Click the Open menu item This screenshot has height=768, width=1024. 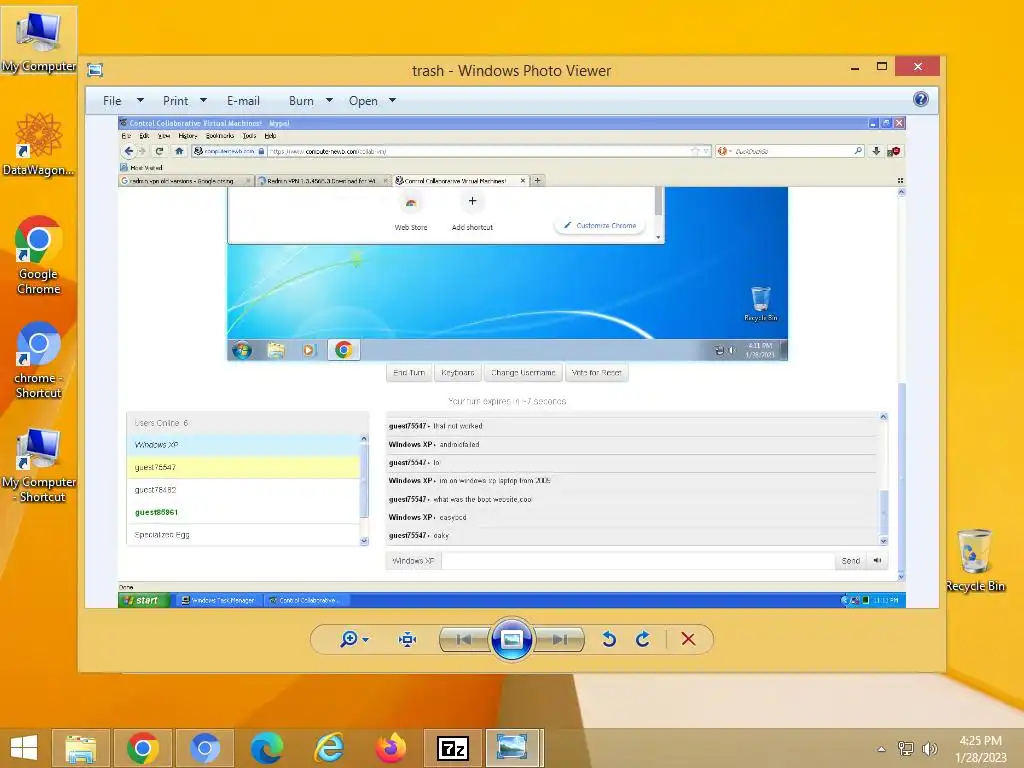(x=363, y=101)
